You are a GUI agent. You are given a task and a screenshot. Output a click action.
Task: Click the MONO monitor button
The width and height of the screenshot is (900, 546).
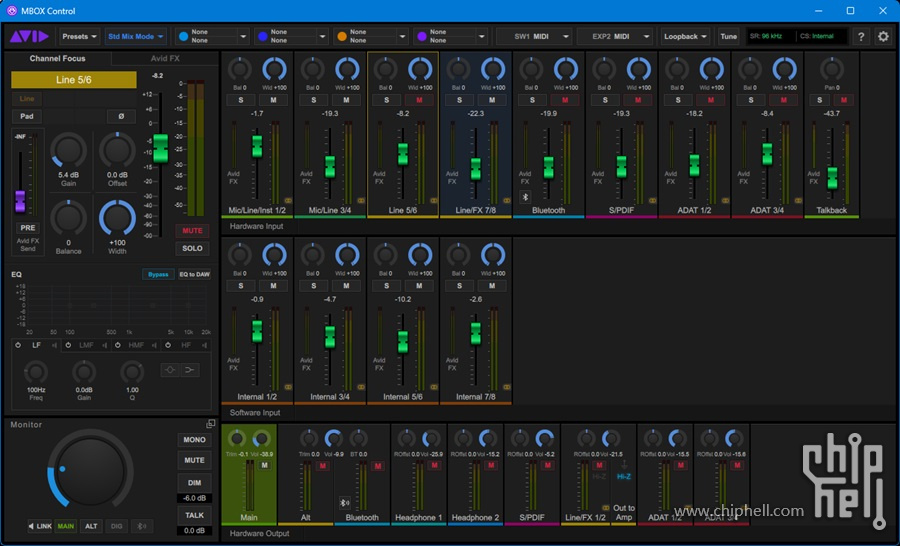pos(195,439)
